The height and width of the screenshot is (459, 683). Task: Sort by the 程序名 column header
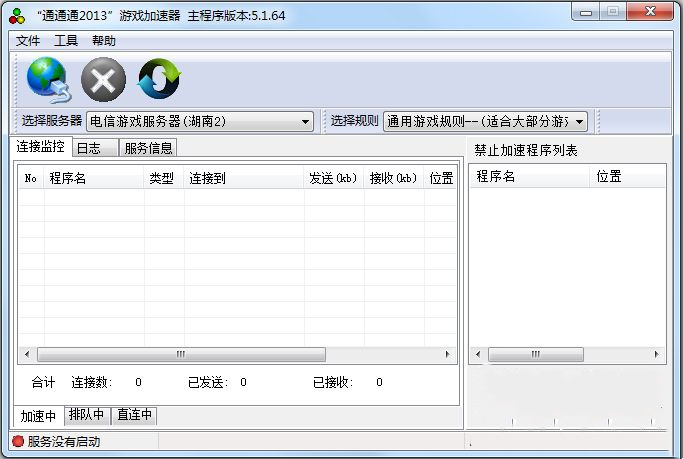pyautogui.click(x=94, y=178)
